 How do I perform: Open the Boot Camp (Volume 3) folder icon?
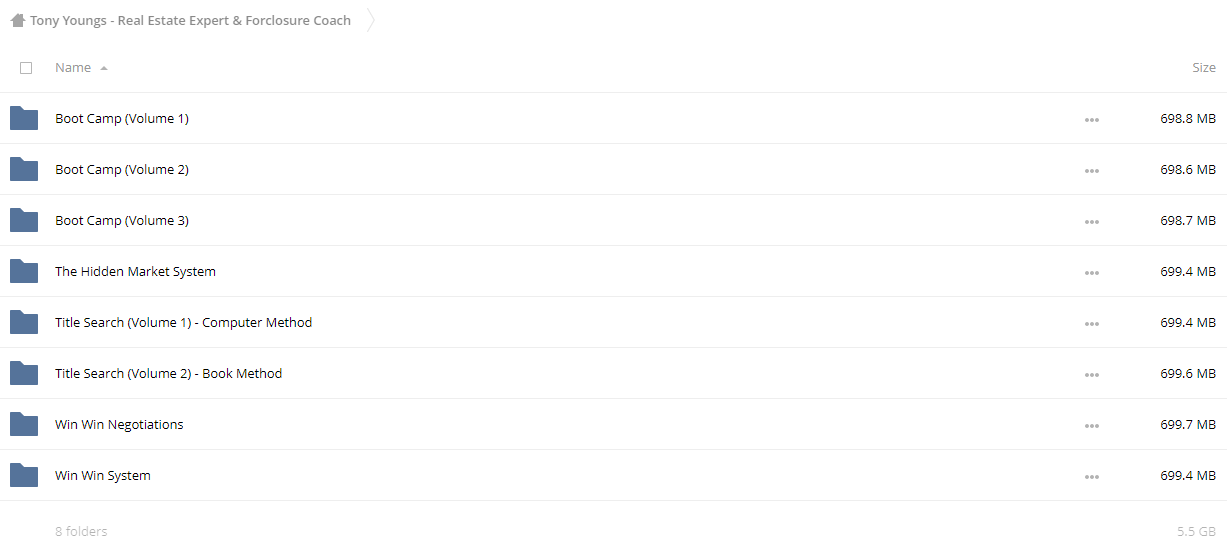point(24,221)
